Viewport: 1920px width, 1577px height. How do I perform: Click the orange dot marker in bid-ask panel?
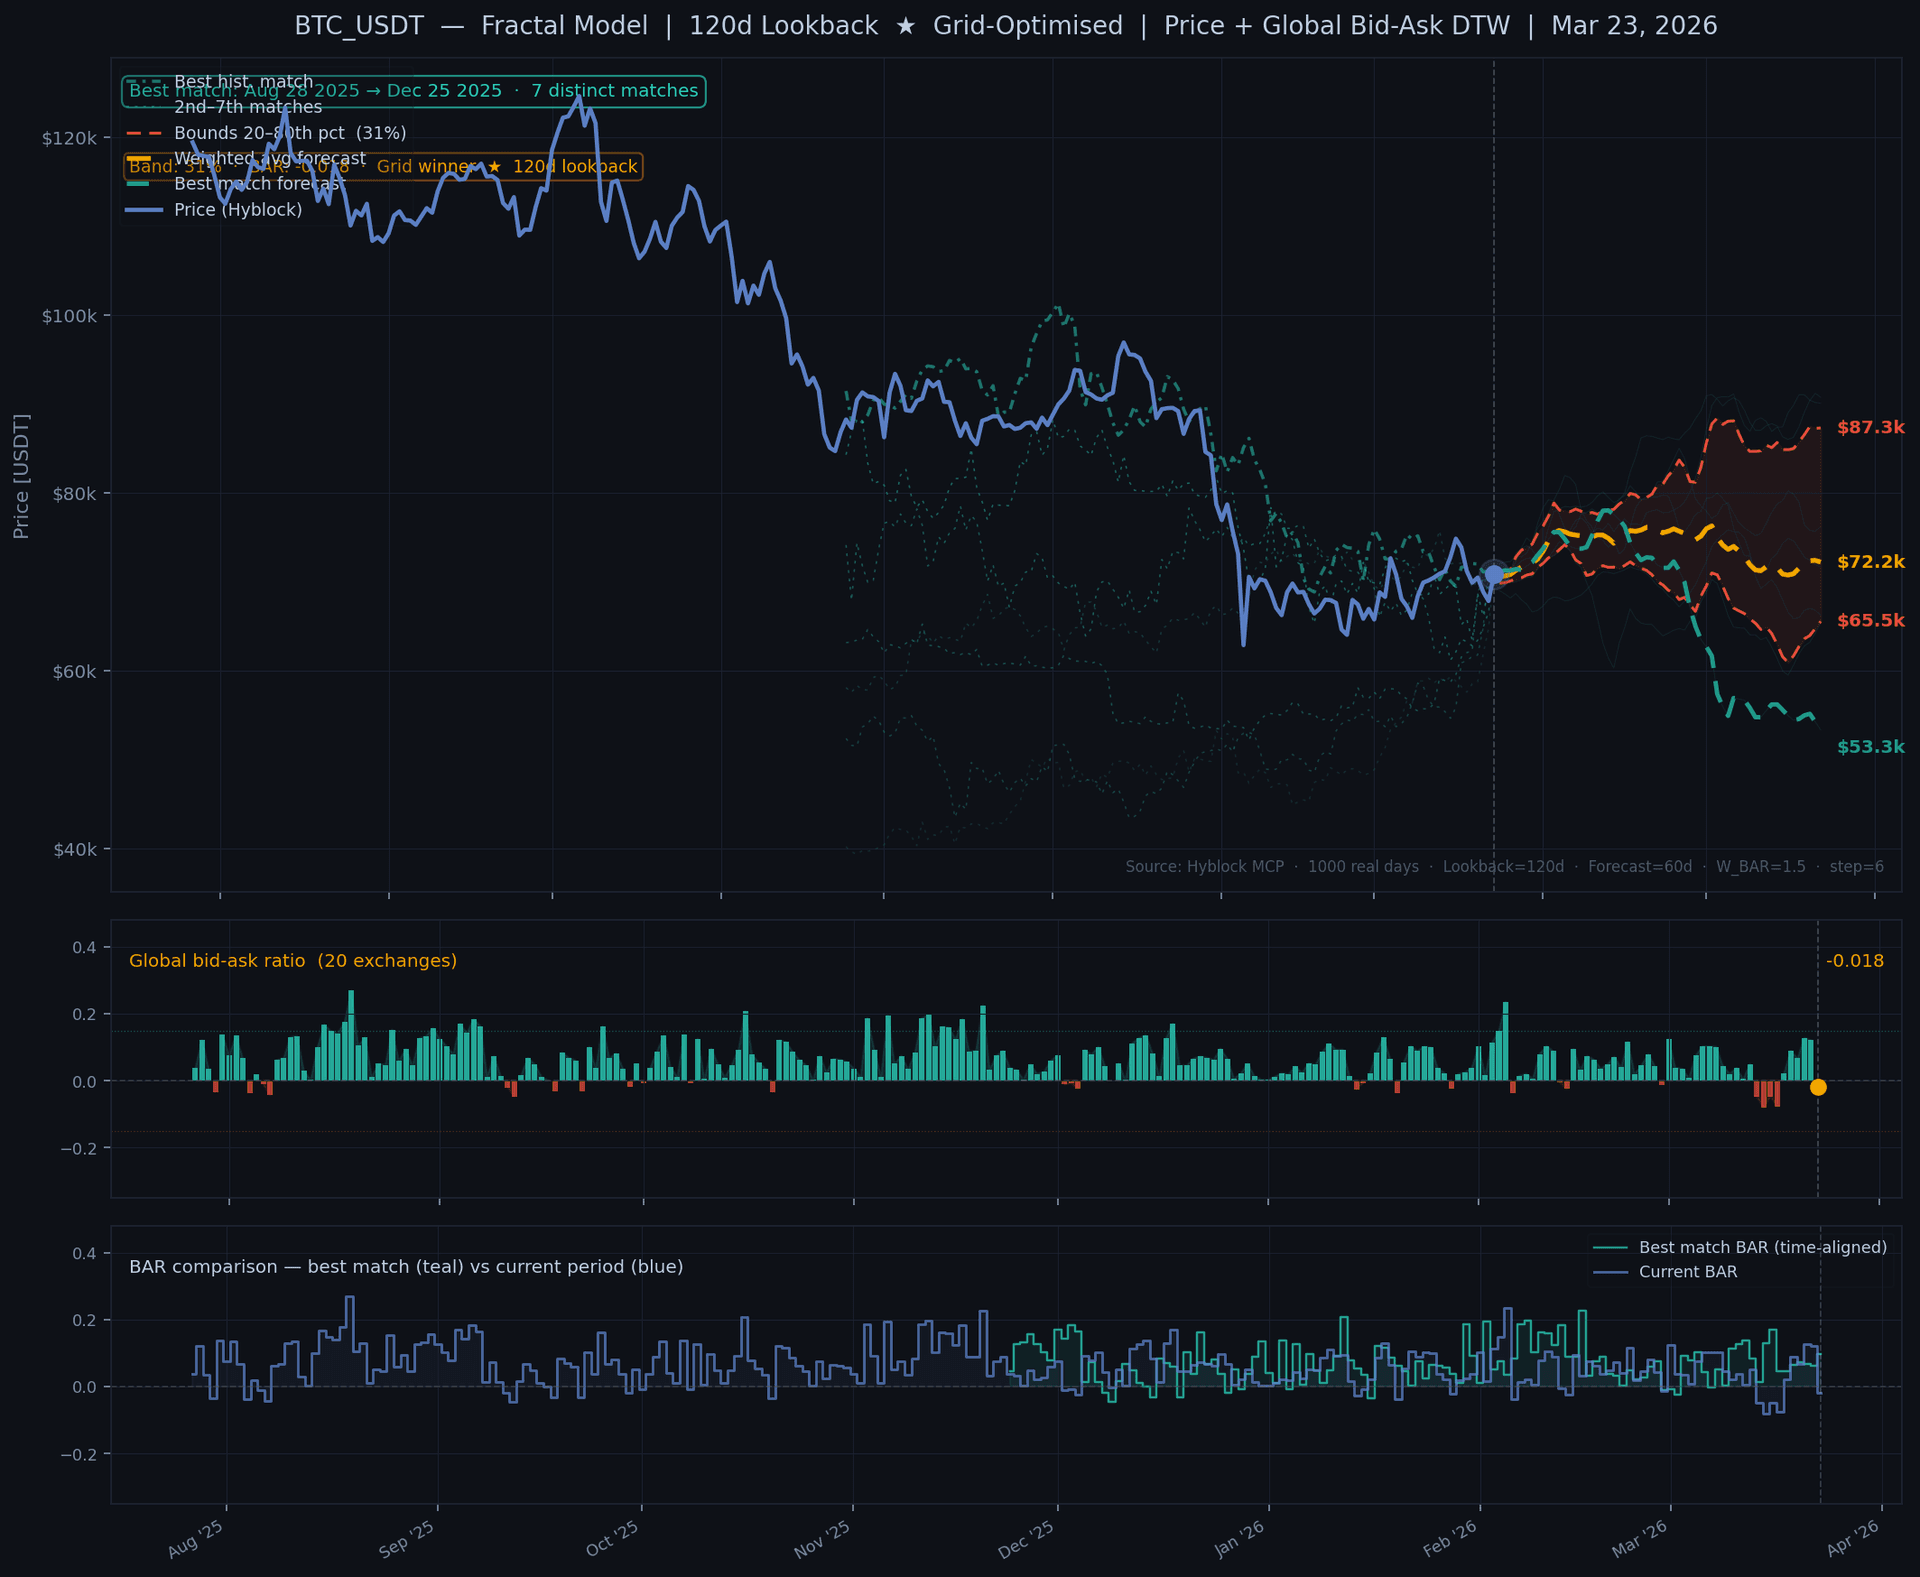(x=1818, y=1087)
